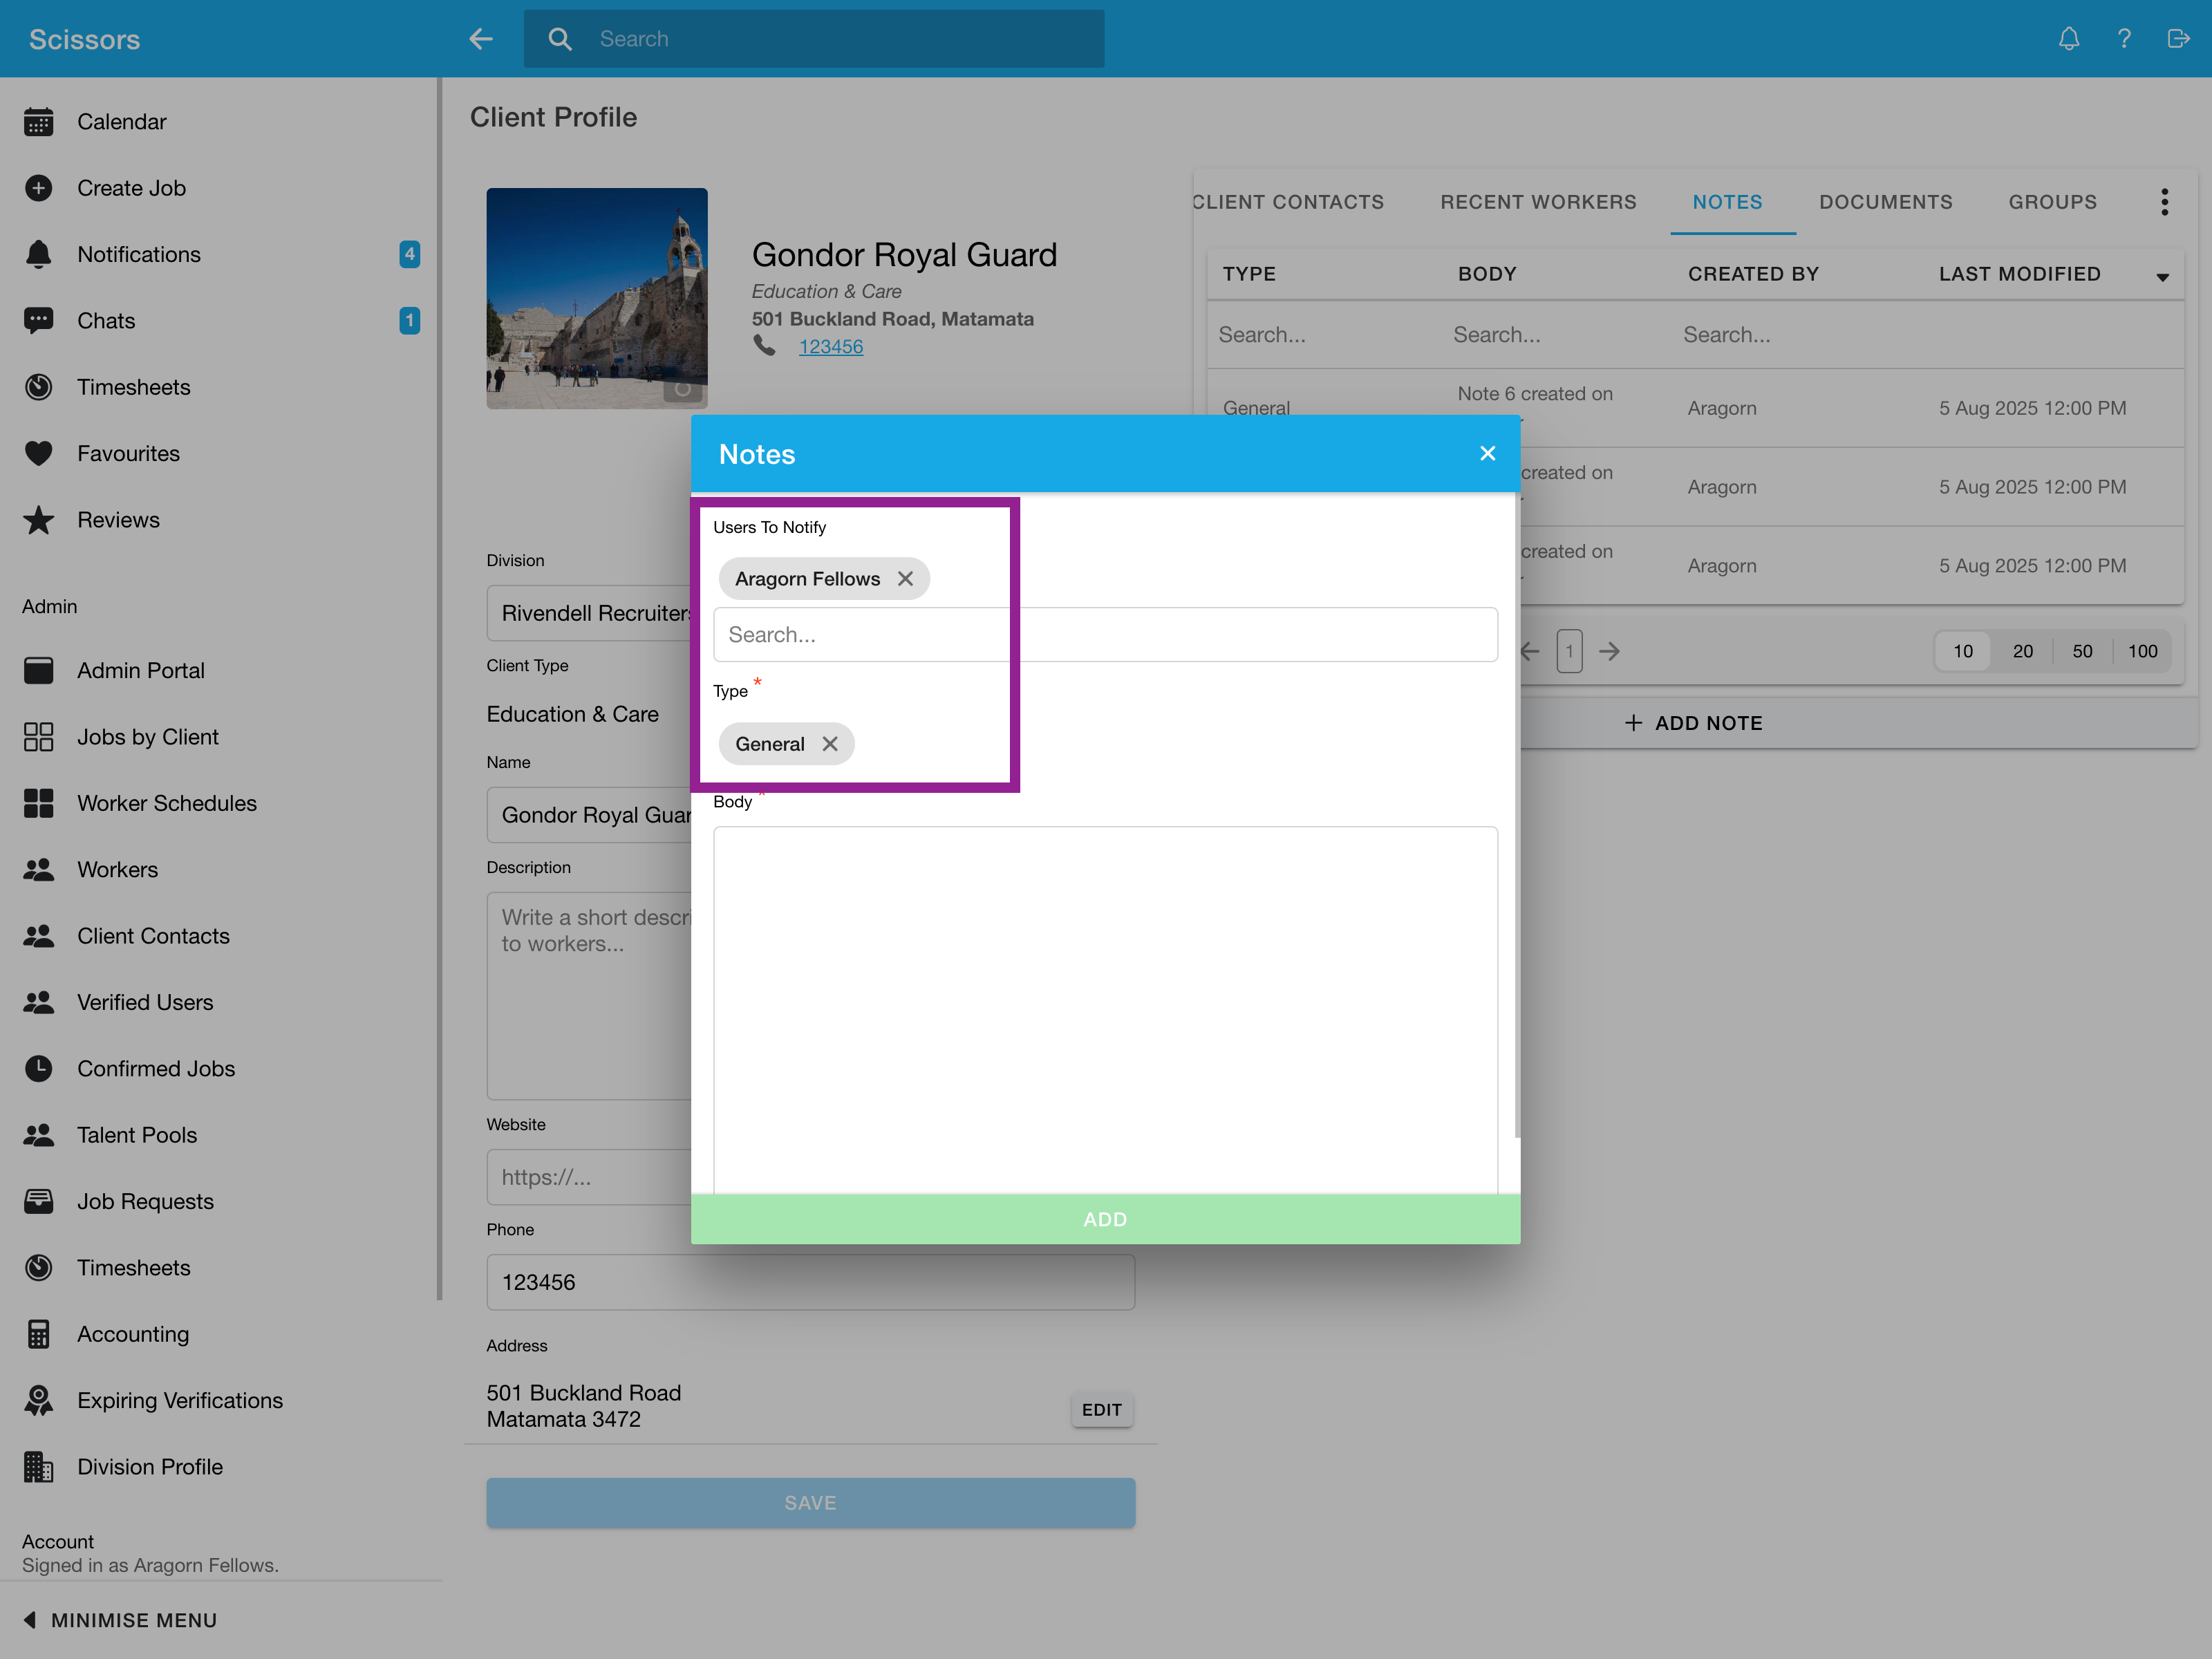Open Reviews from the sidebar
The image size is (2212, 1659).
point(118,519)
